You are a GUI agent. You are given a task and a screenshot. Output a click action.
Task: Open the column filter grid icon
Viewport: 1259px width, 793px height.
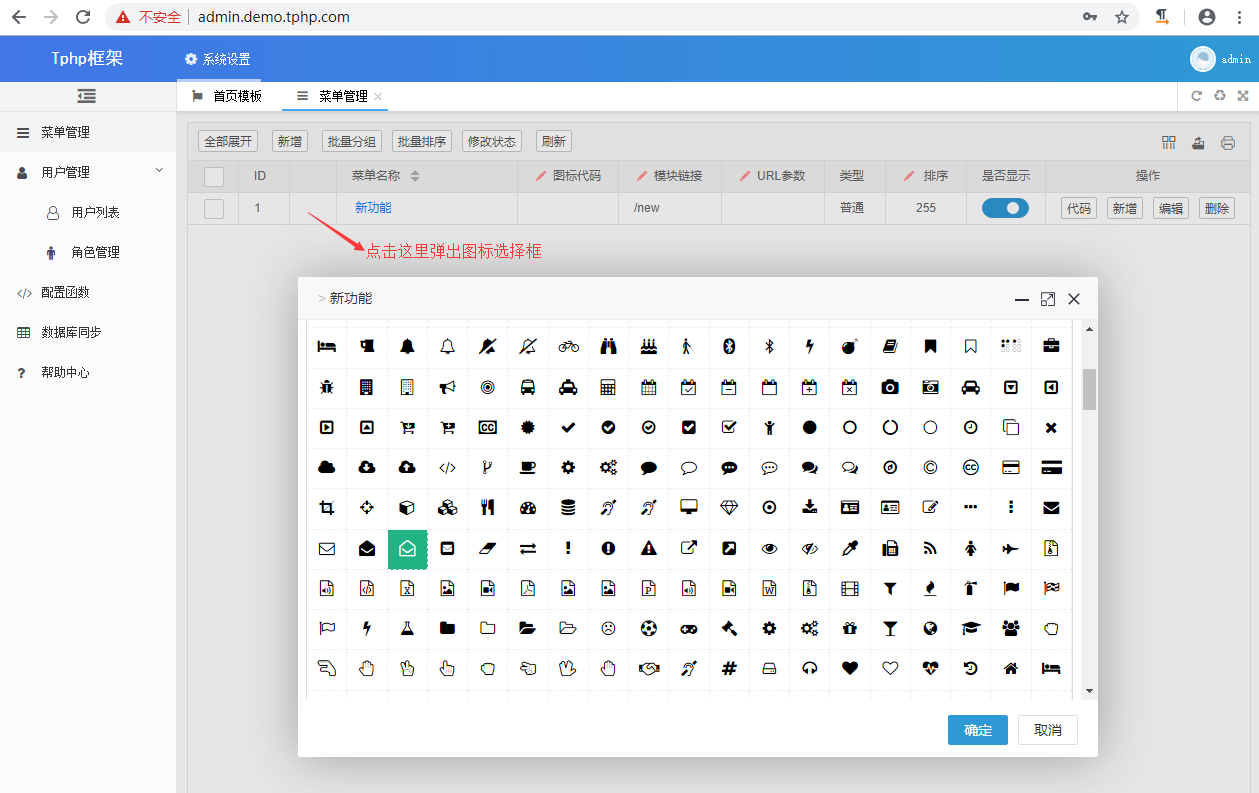[1169, 143]
